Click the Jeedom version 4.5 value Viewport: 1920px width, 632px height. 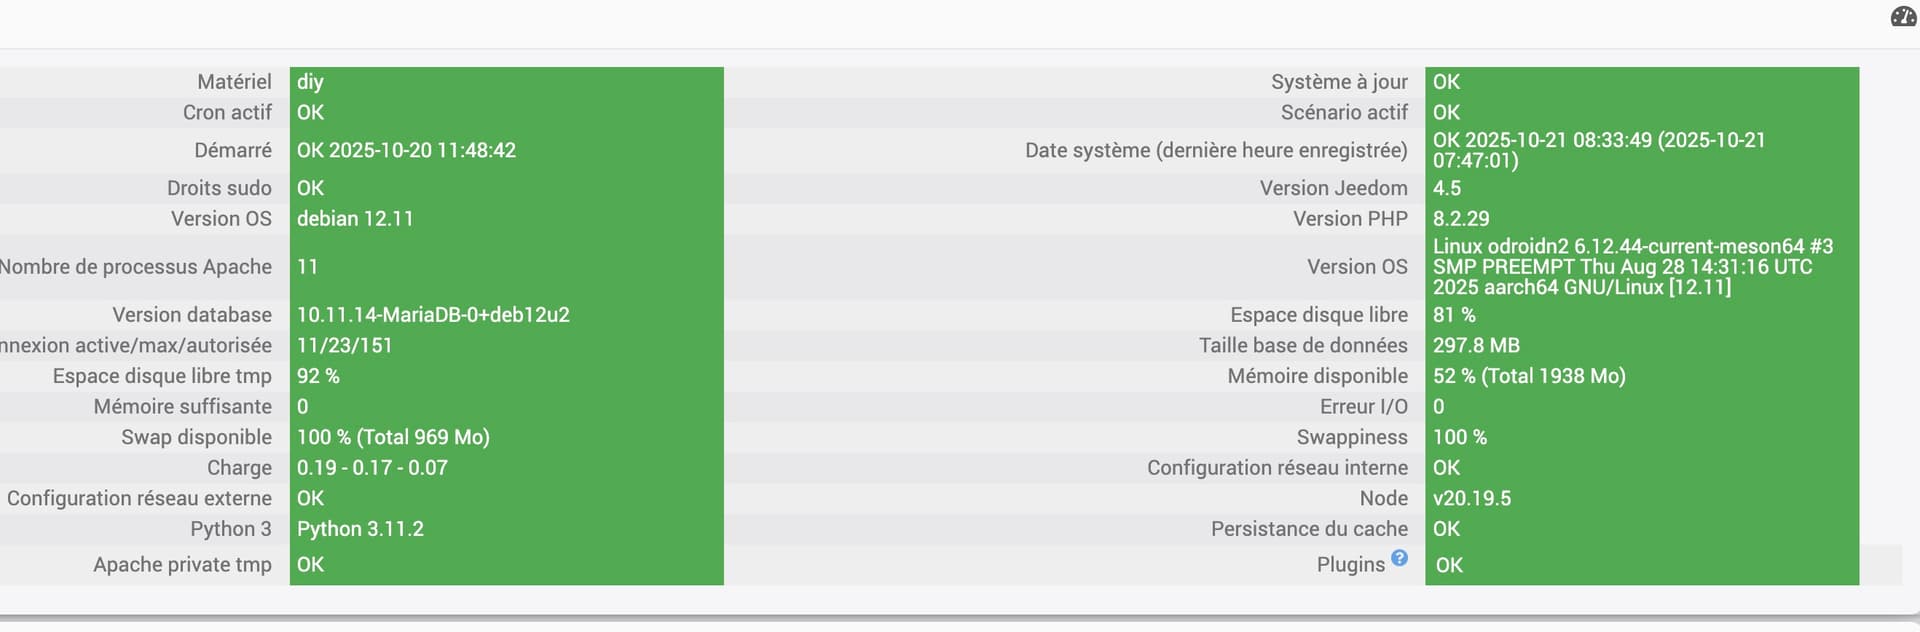click(1447, 188)
